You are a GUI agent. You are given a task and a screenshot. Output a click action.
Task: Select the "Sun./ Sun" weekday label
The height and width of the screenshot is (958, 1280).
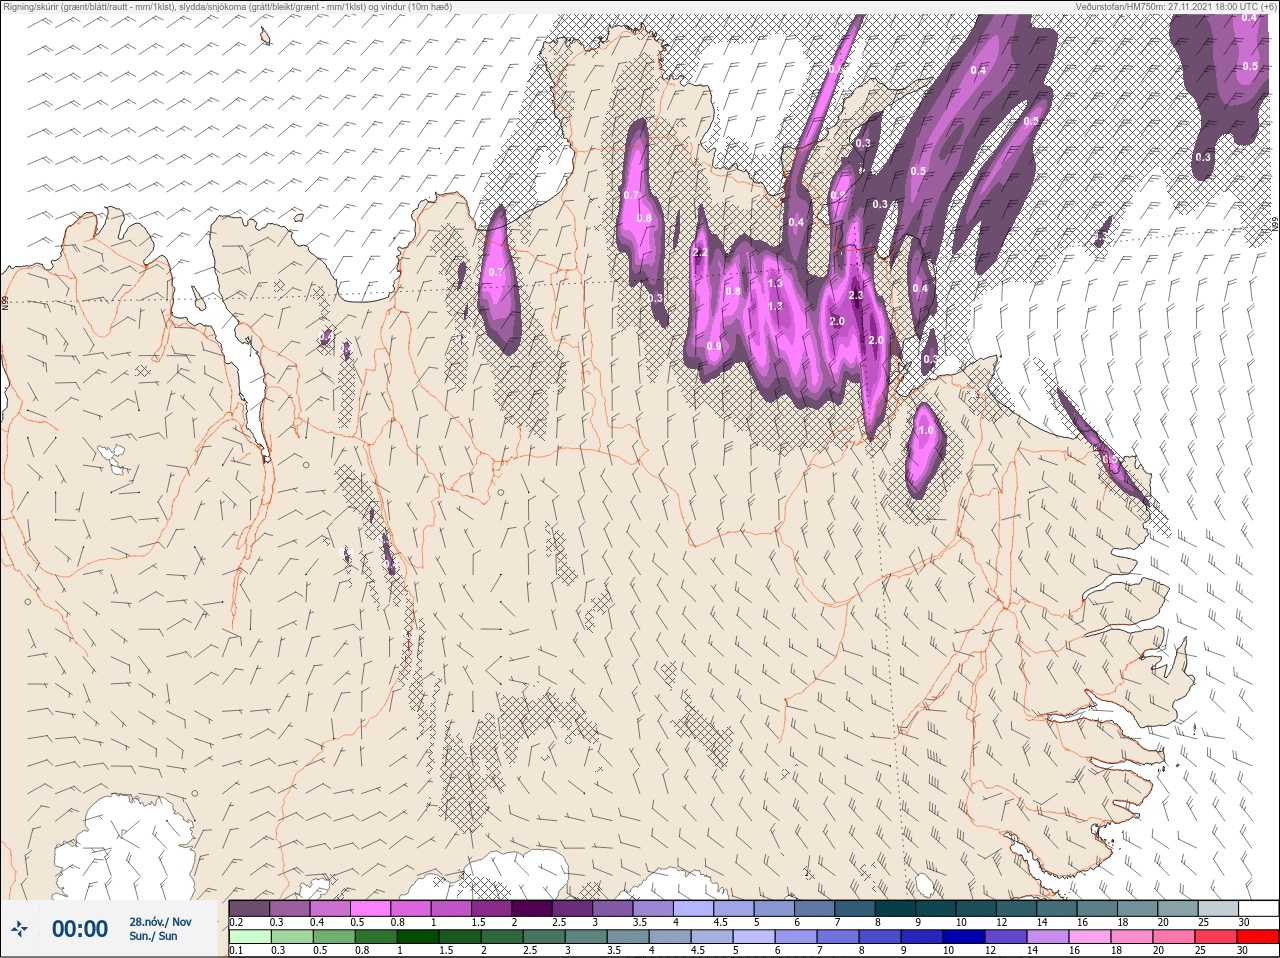[x=153, y=936]
